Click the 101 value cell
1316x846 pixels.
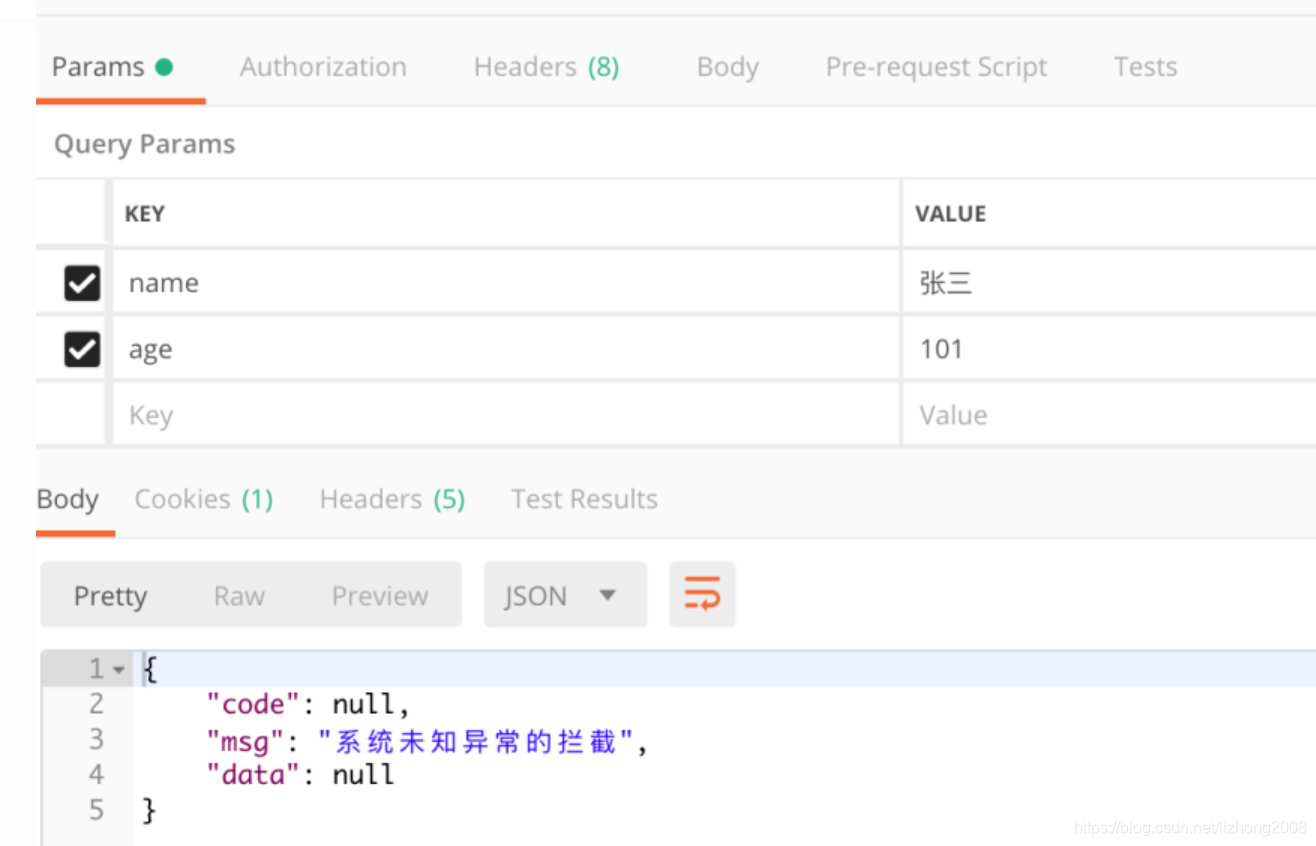click(1109, 349)
